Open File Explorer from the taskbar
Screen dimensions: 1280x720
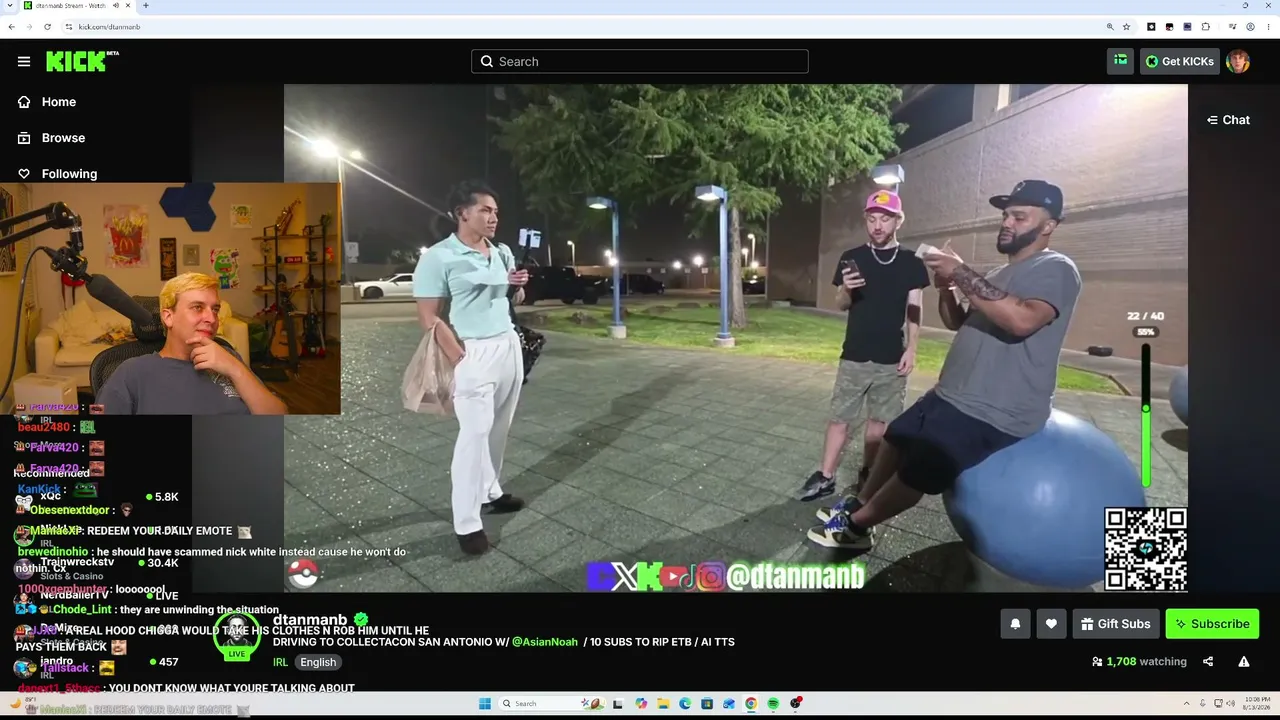click(663, 704)
